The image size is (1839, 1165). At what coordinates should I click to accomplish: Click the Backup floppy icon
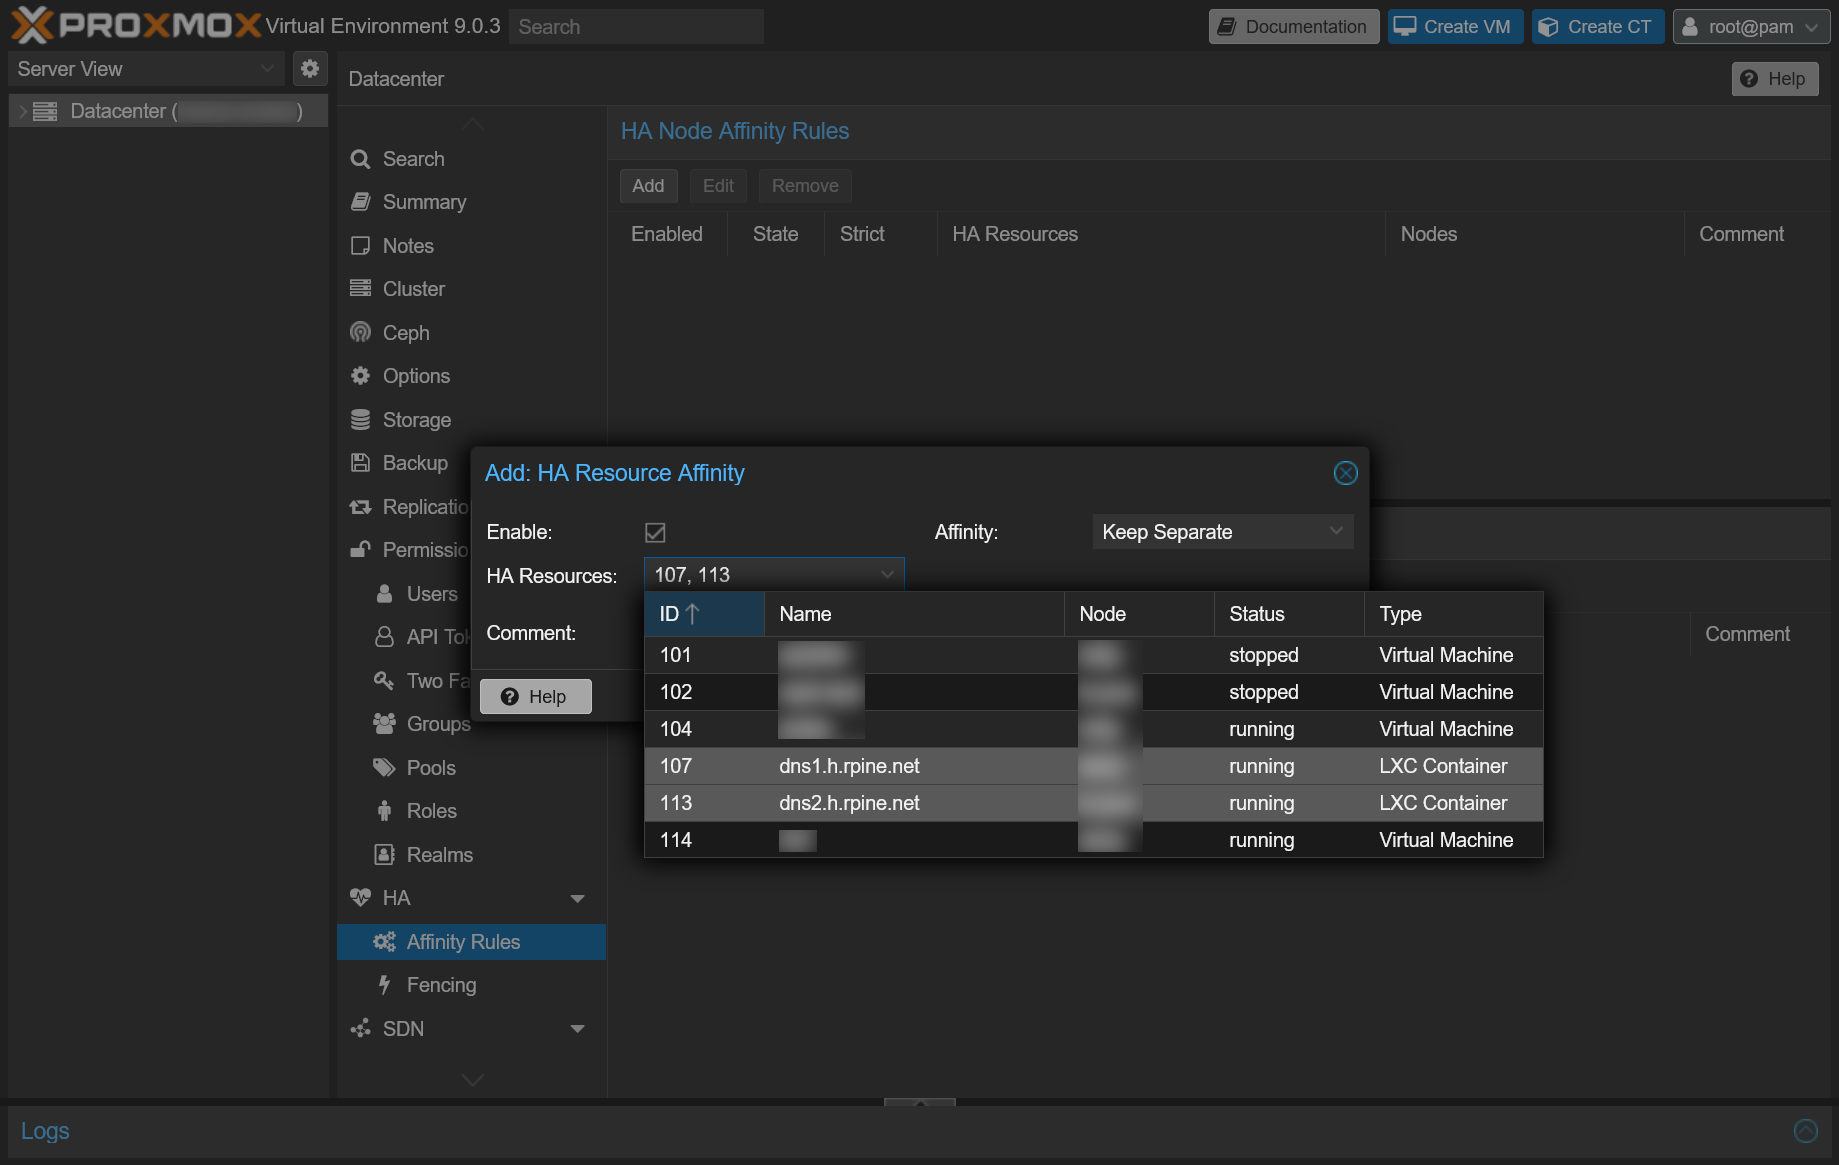coord(360,463)
